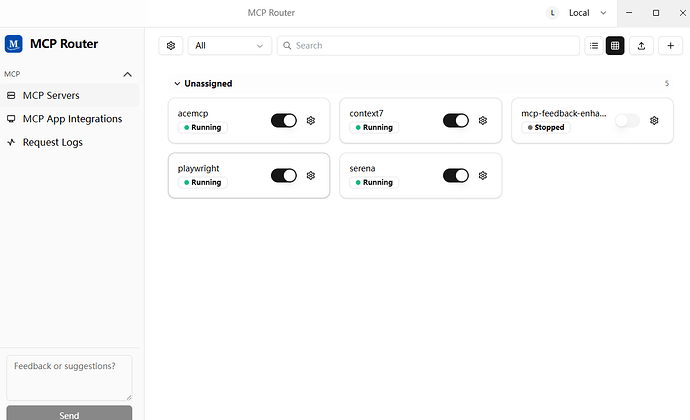Open MCP App Integrations page

70,119
